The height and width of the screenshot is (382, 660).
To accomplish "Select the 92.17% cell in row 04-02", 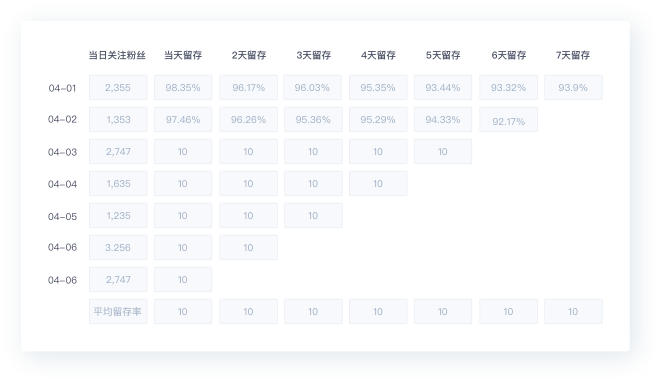I will 508,119.
